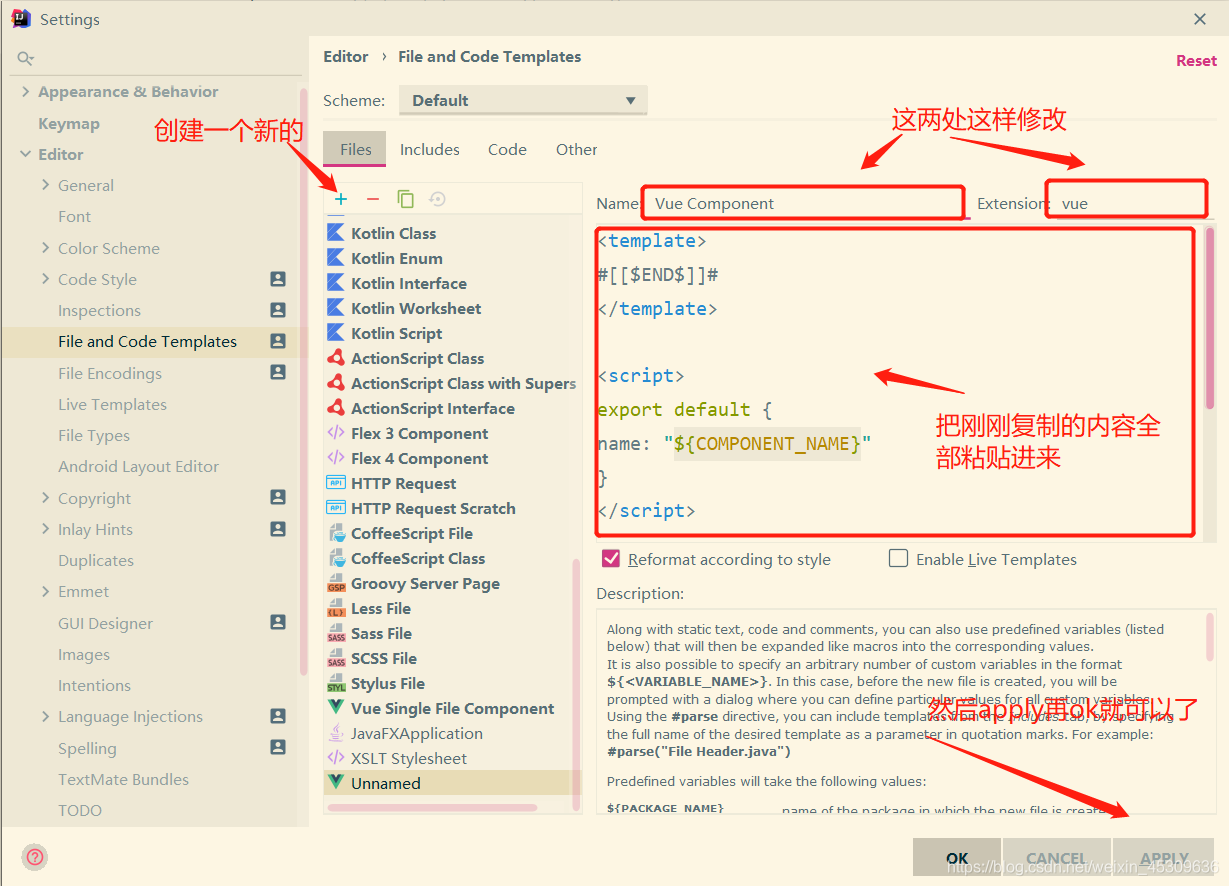Screen dimensions: 1229x886
Task: Expand the Copyright node
Action: (x=46, y=498)
